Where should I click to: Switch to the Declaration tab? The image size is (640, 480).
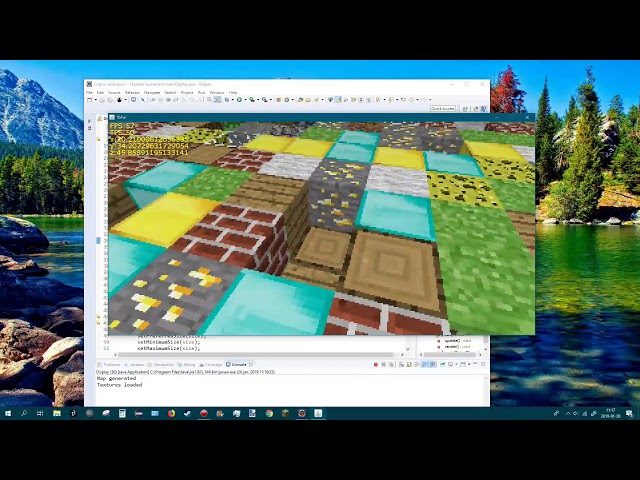pyautogui.click(x=161, y=364)
